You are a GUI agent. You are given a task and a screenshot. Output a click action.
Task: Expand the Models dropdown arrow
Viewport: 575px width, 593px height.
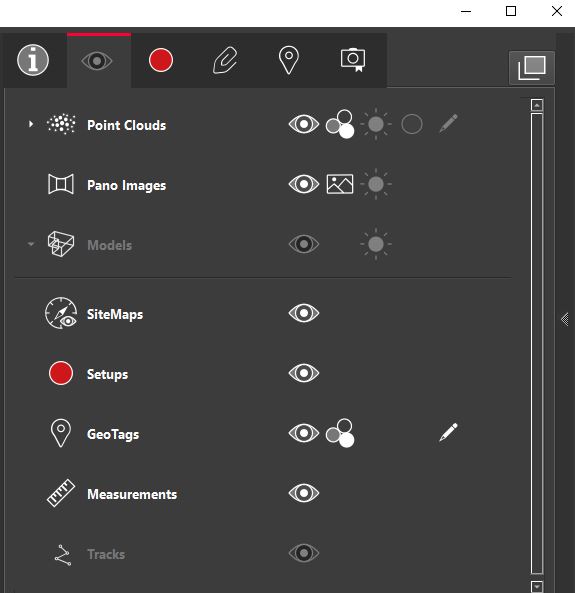(31, 244)
